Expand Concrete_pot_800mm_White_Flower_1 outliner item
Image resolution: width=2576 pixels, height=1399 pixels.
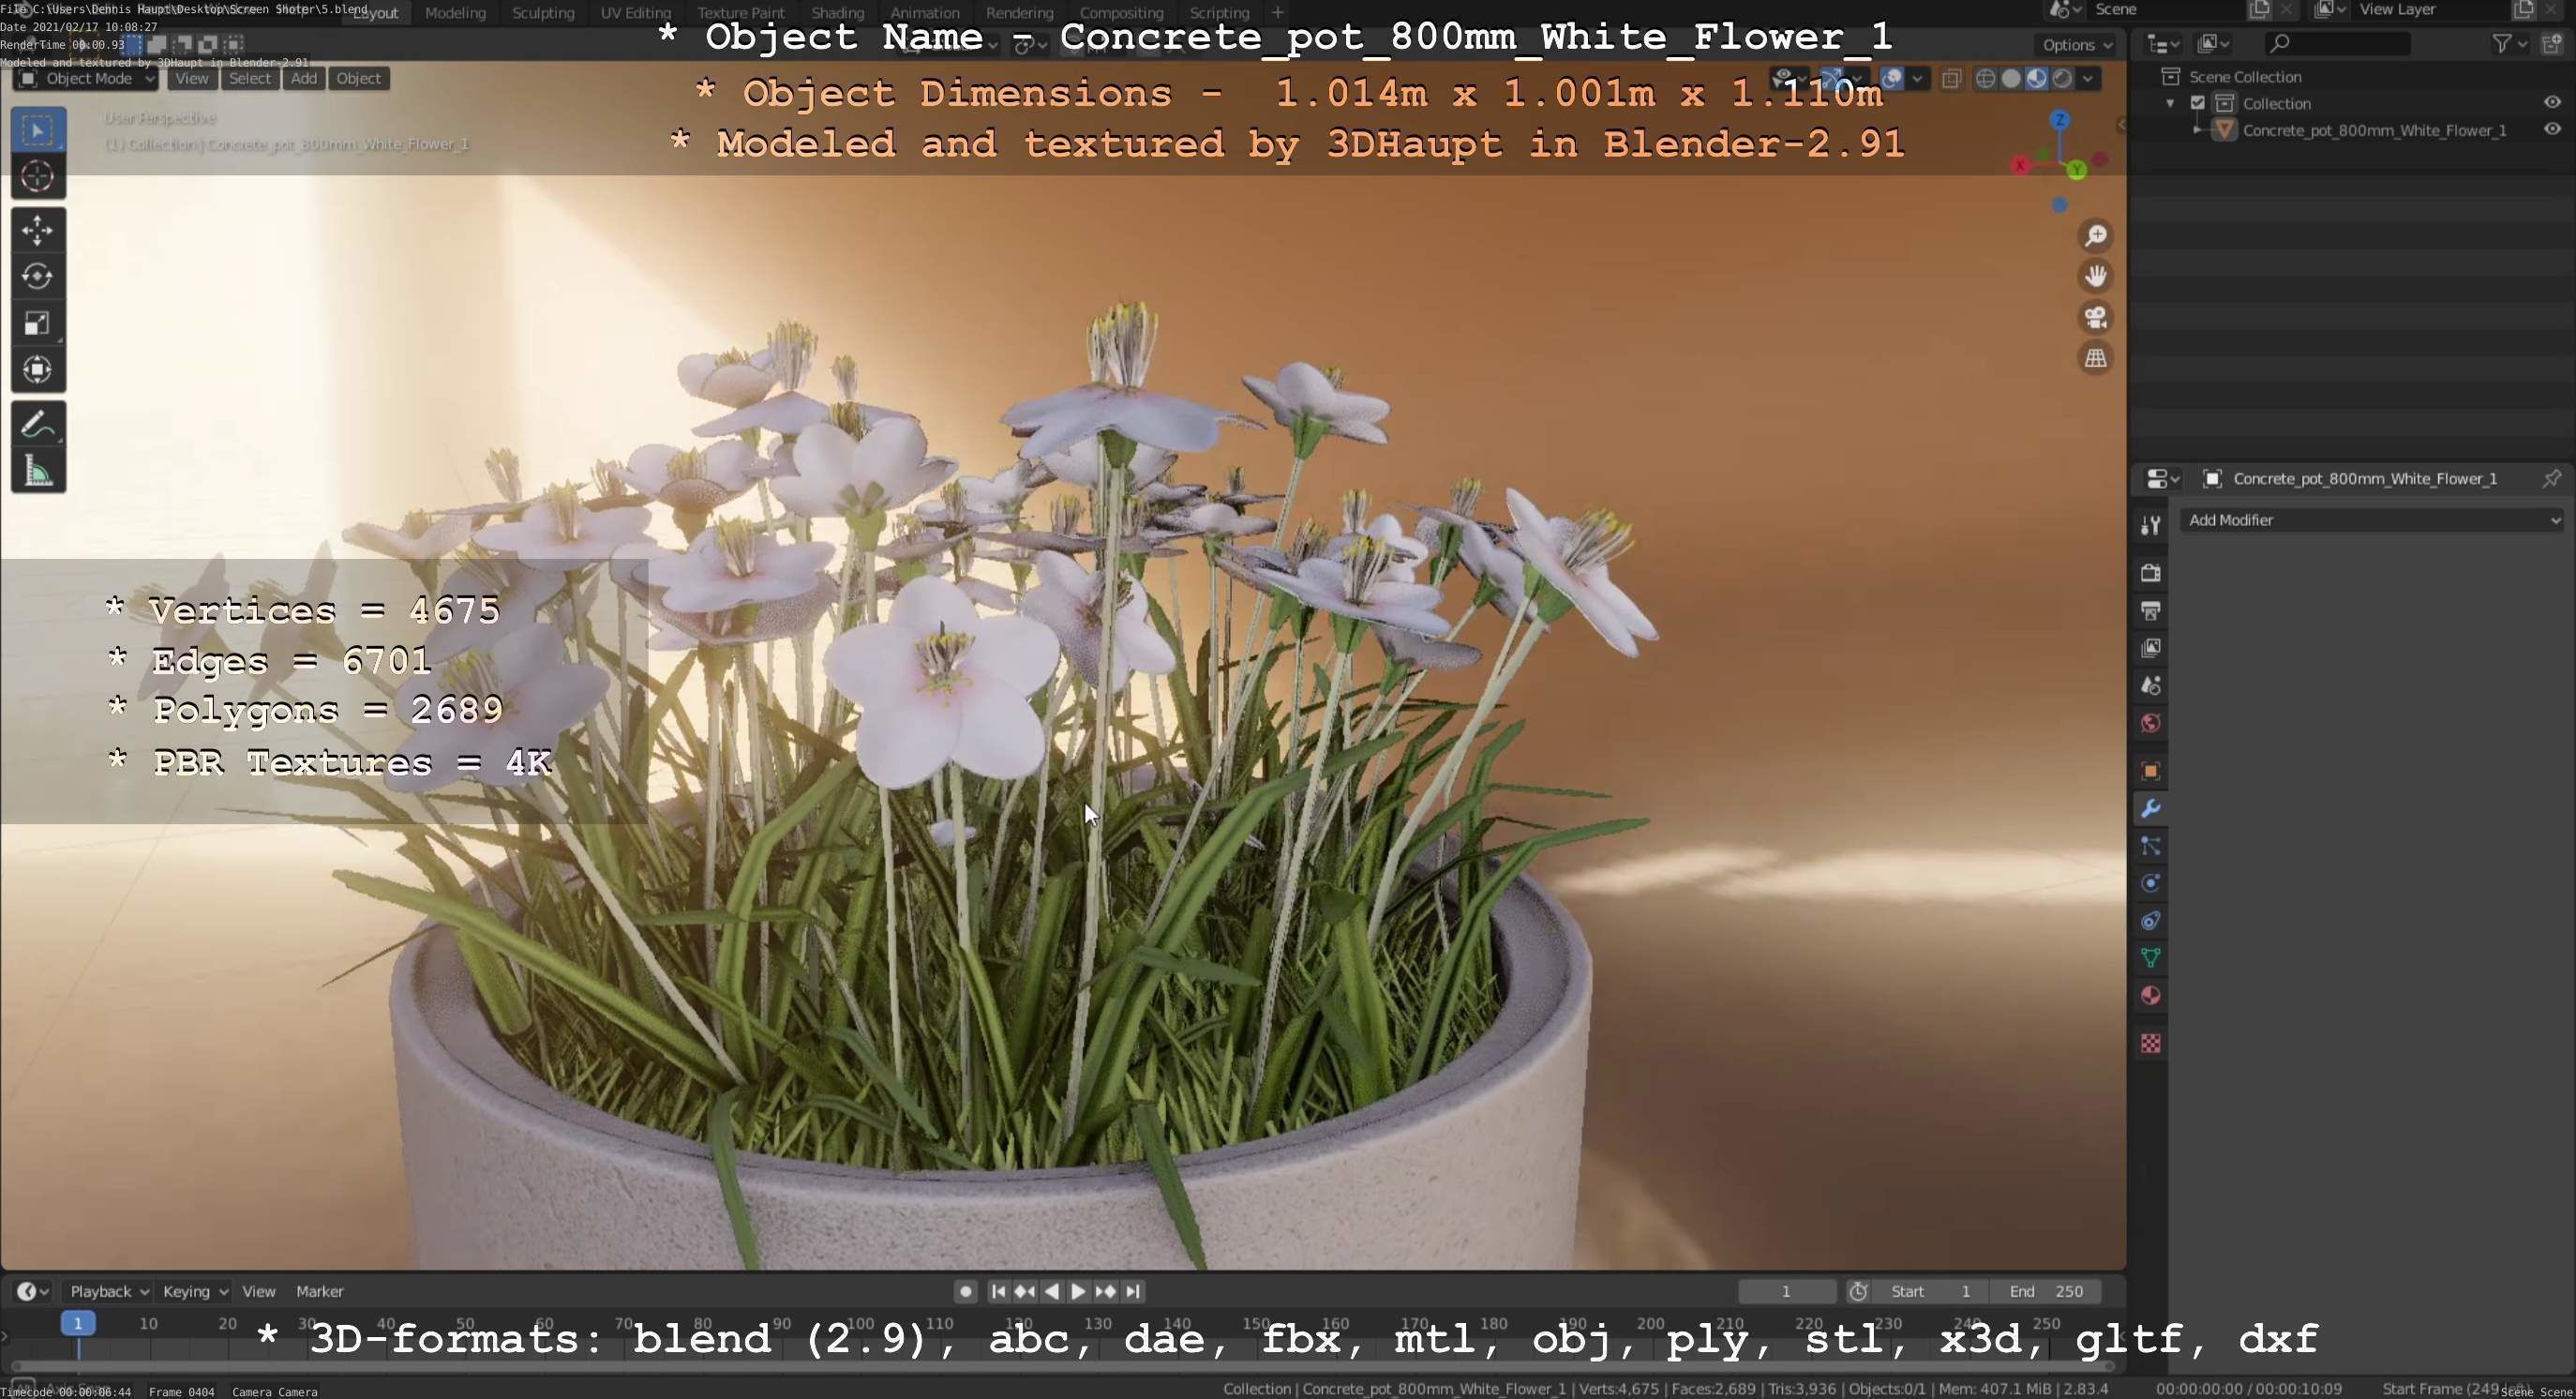(x=2197, y=130)
